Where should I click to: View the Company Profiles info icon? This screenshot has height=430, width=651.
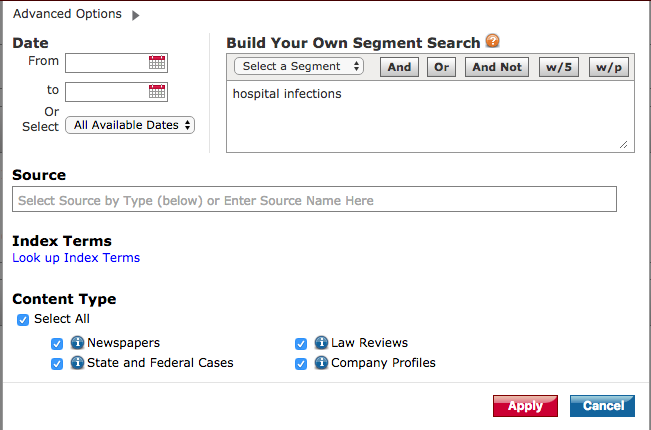321,362
